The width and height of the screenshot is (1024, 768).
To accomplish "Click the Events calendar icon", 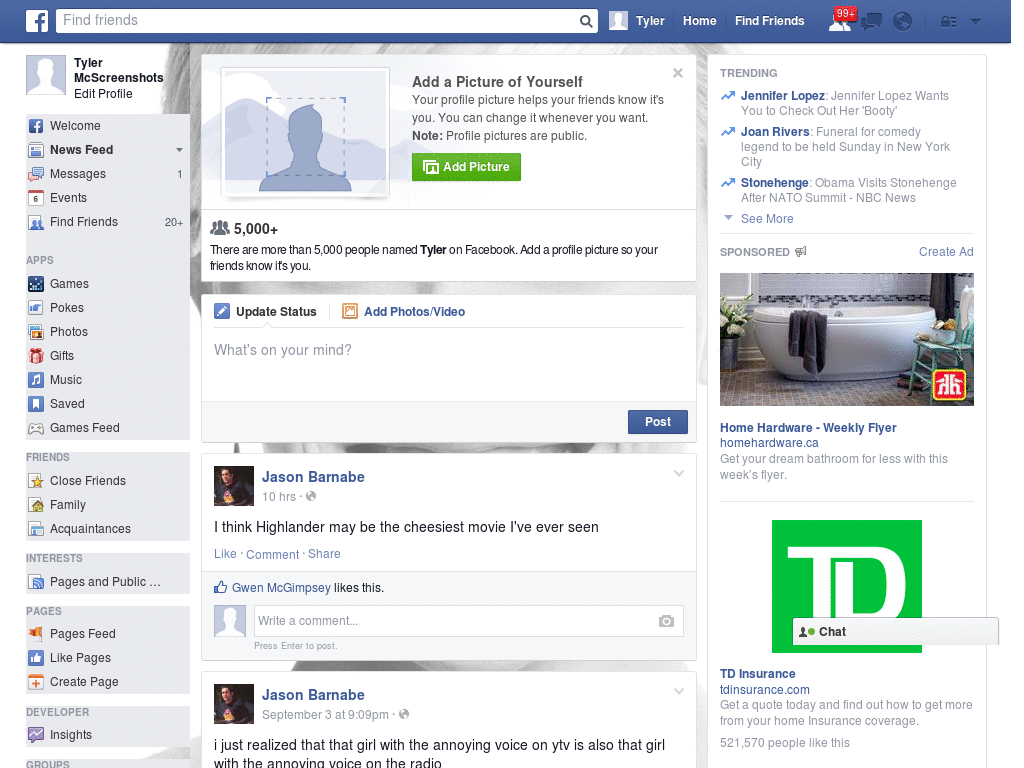I will coord(36,198).
